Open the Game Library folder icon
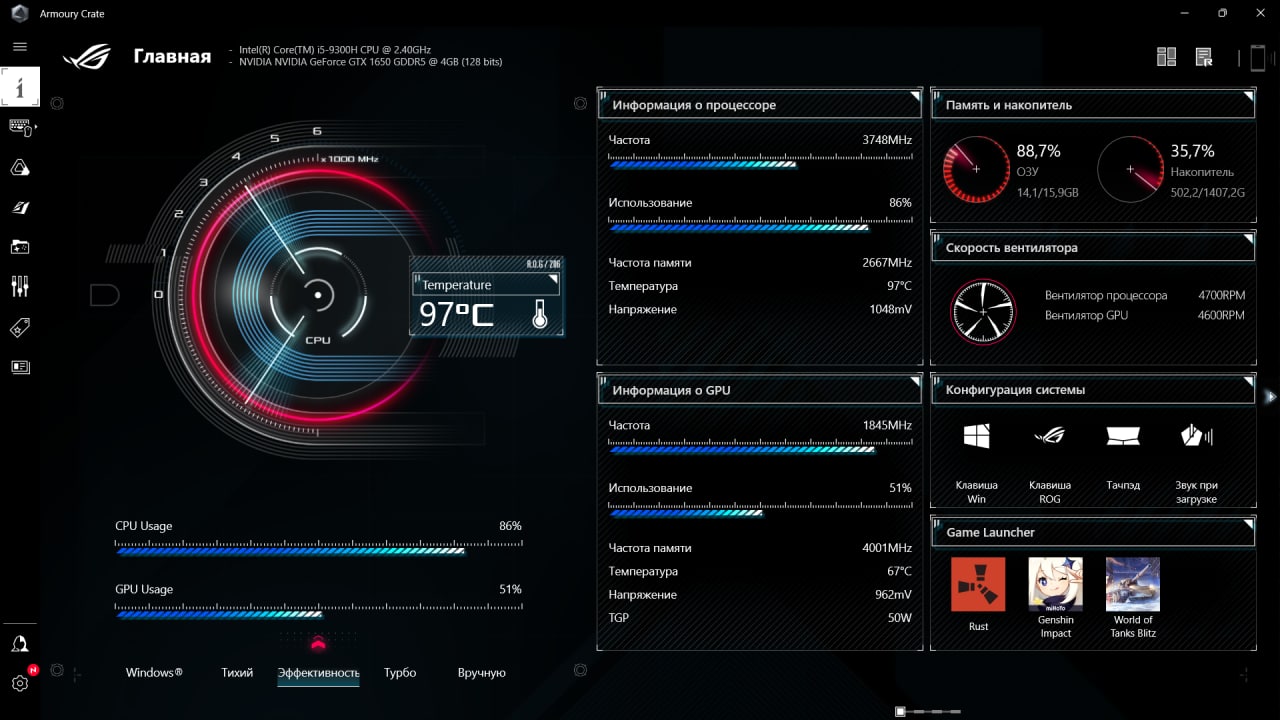Image resolution: width=1280 pixels, height=720 pixels. click(20, 246)
